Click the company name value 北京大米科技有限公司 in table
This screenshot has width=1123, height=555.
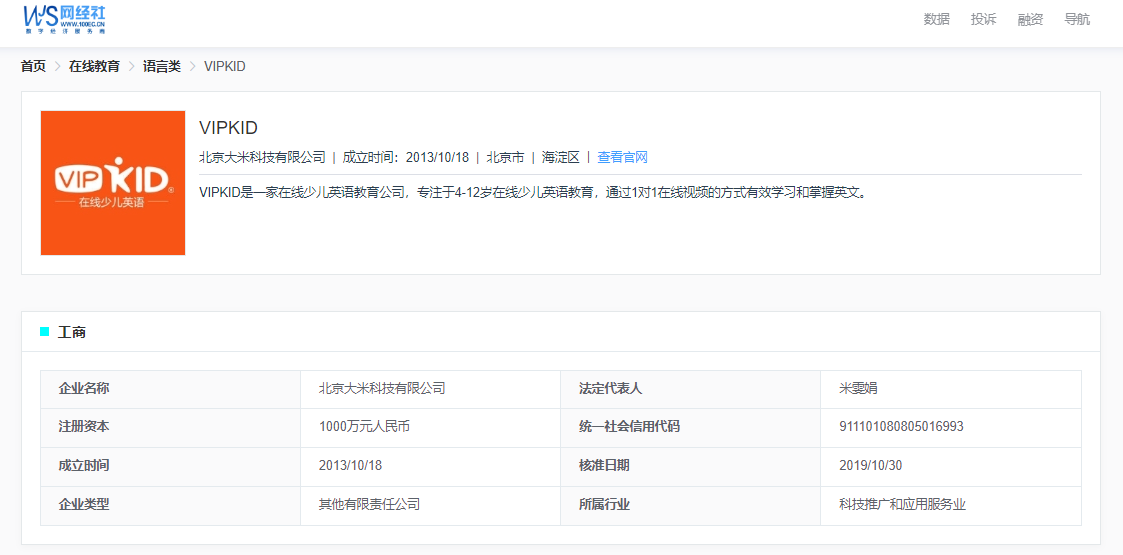pyautogui.click(x=381, y=388)
